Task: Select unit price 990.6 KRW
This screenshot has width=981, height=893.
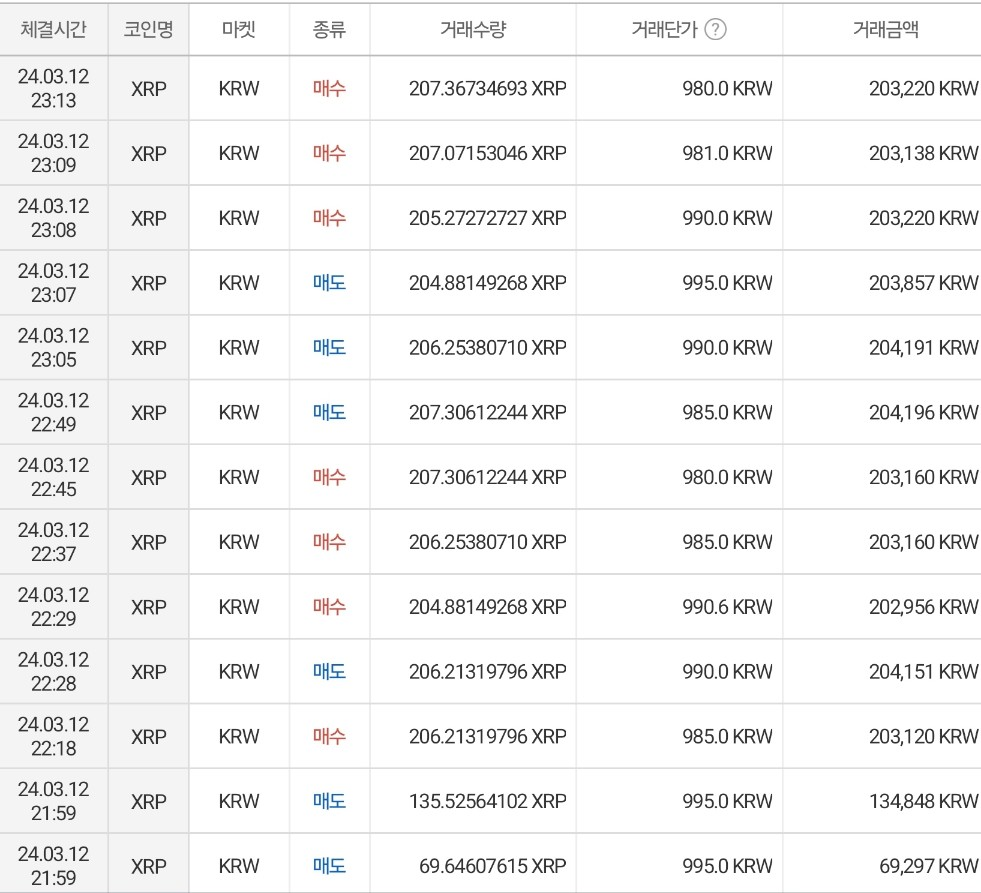Action: pos(727,606)
